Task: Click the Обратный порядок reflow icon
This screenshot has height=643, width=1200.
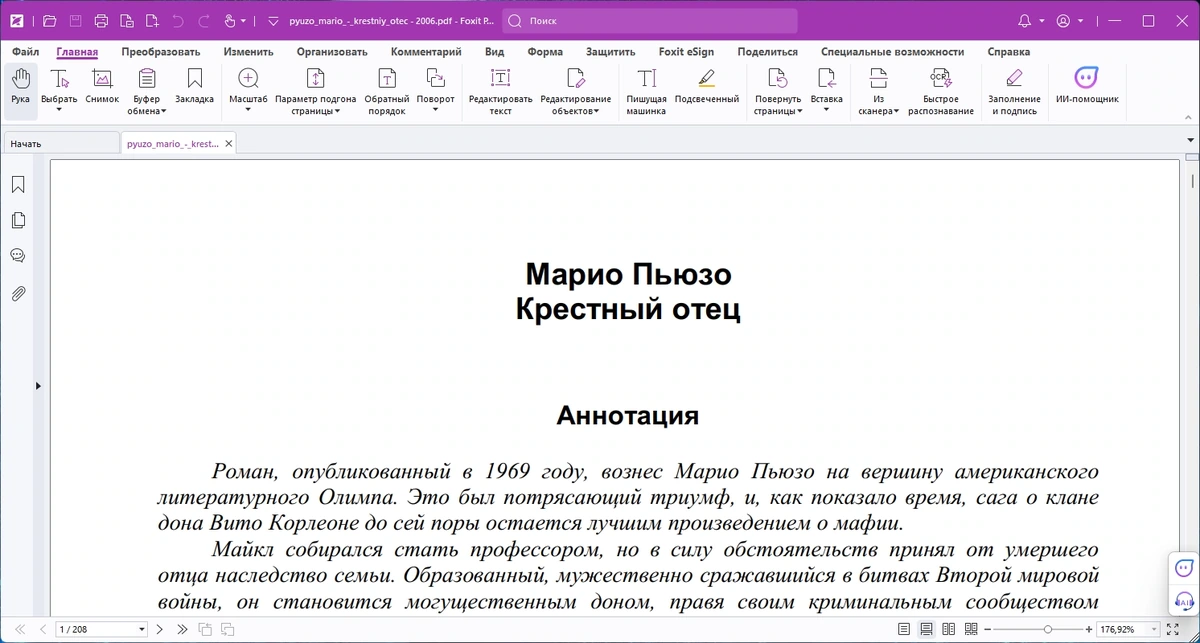Action: pos(387,80)
